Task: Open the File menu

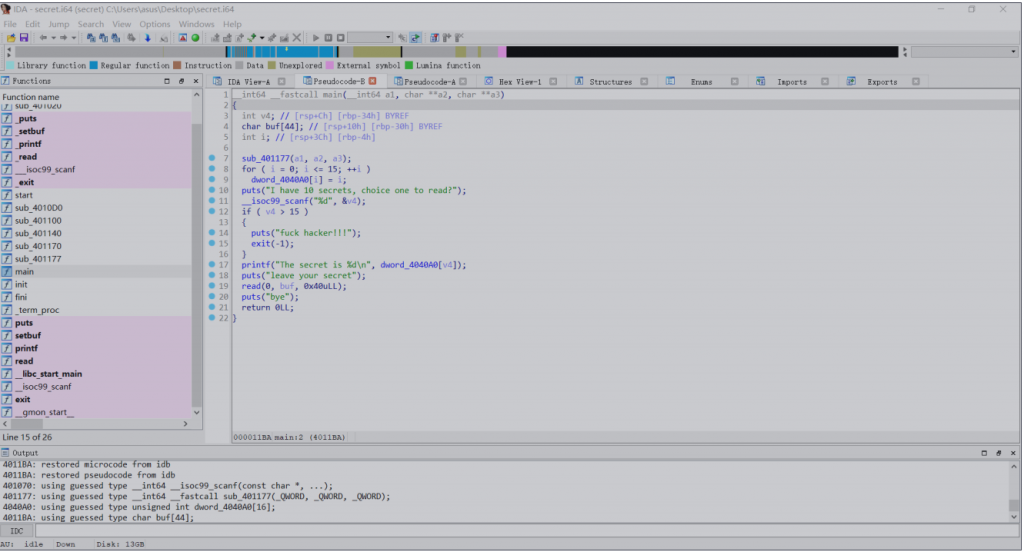Action: [x=10, y=24]
